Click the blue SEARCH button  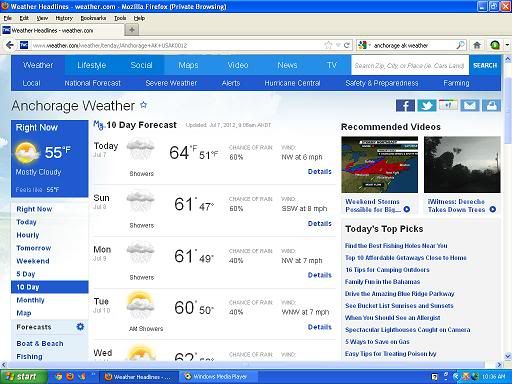click(x=485, y=65)
